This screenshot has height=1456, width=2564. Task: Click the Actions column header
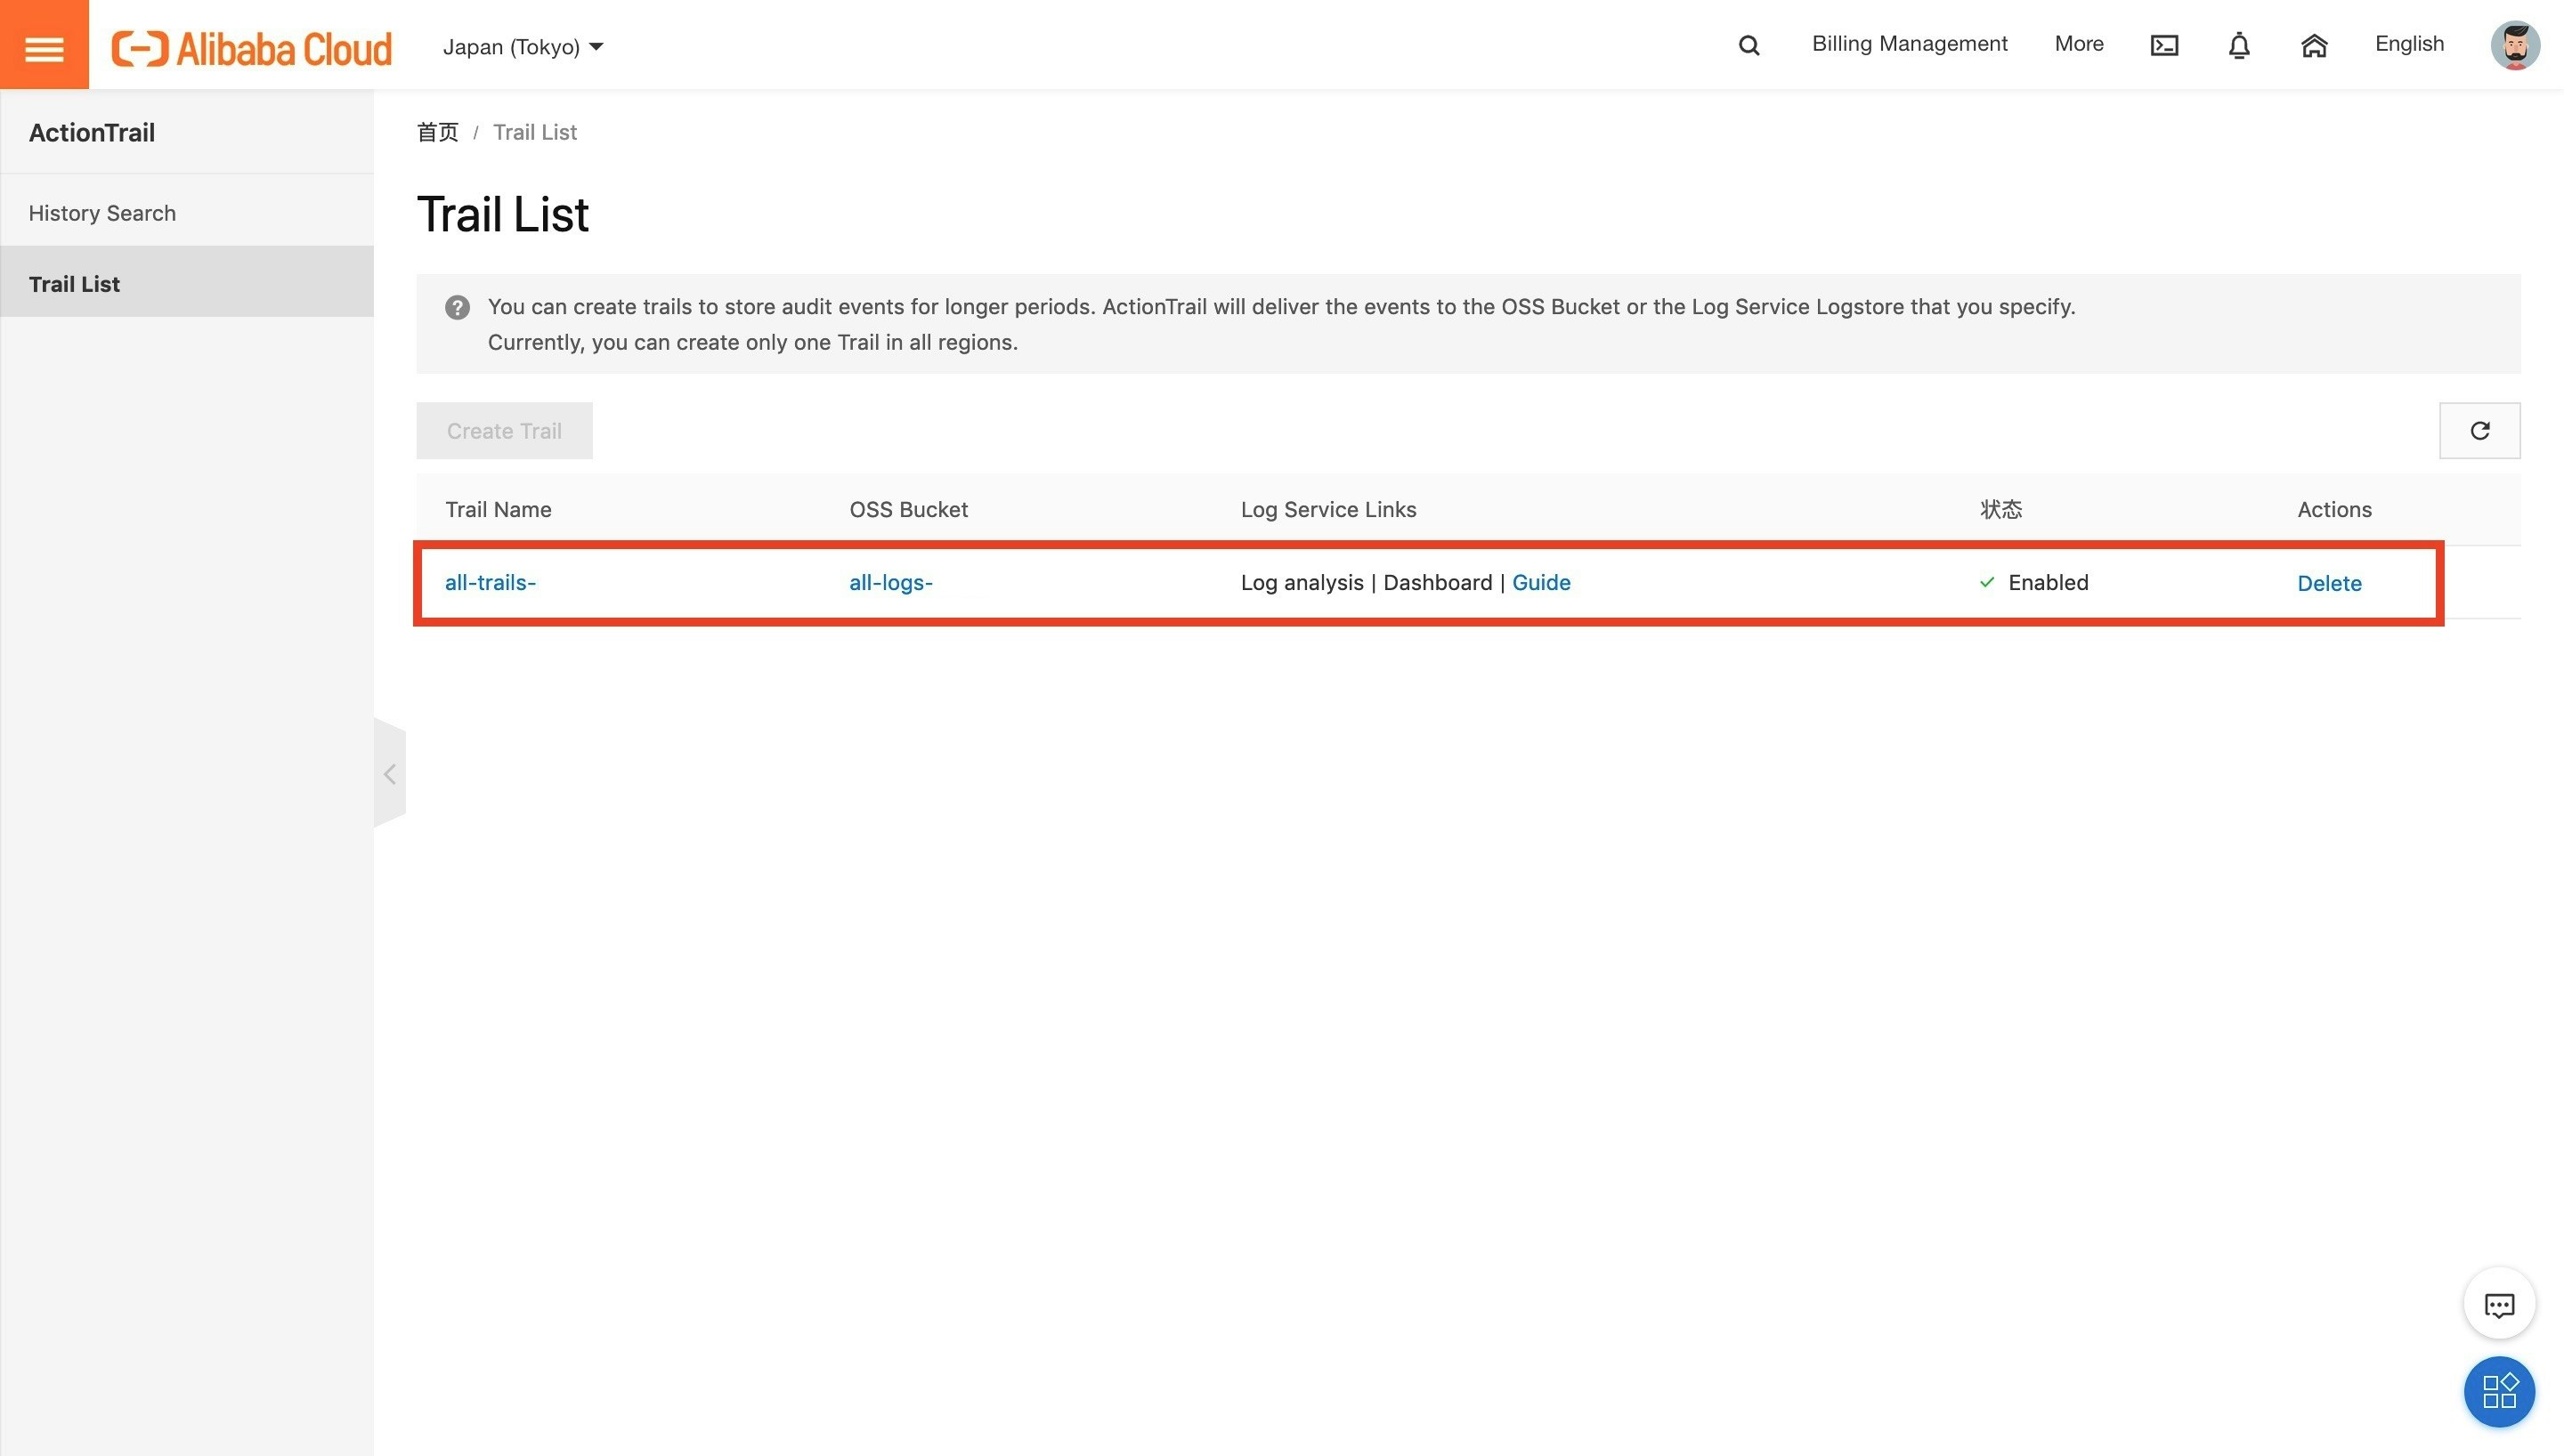click(2334, 509)
